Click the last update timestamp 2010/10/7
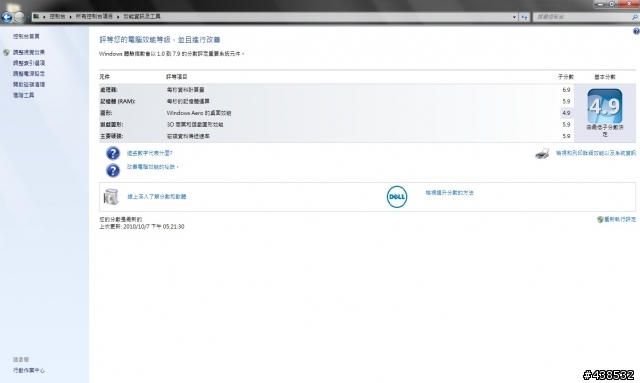 pos(142,227)
